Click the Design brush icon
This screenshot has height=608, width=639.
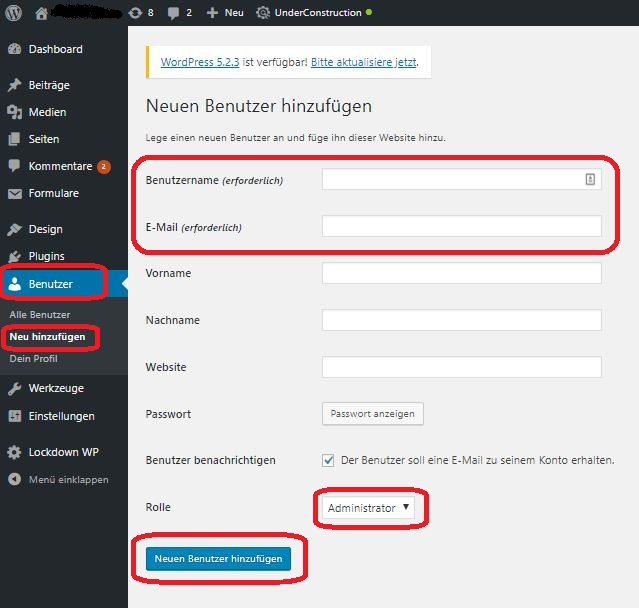coord(15,229)
